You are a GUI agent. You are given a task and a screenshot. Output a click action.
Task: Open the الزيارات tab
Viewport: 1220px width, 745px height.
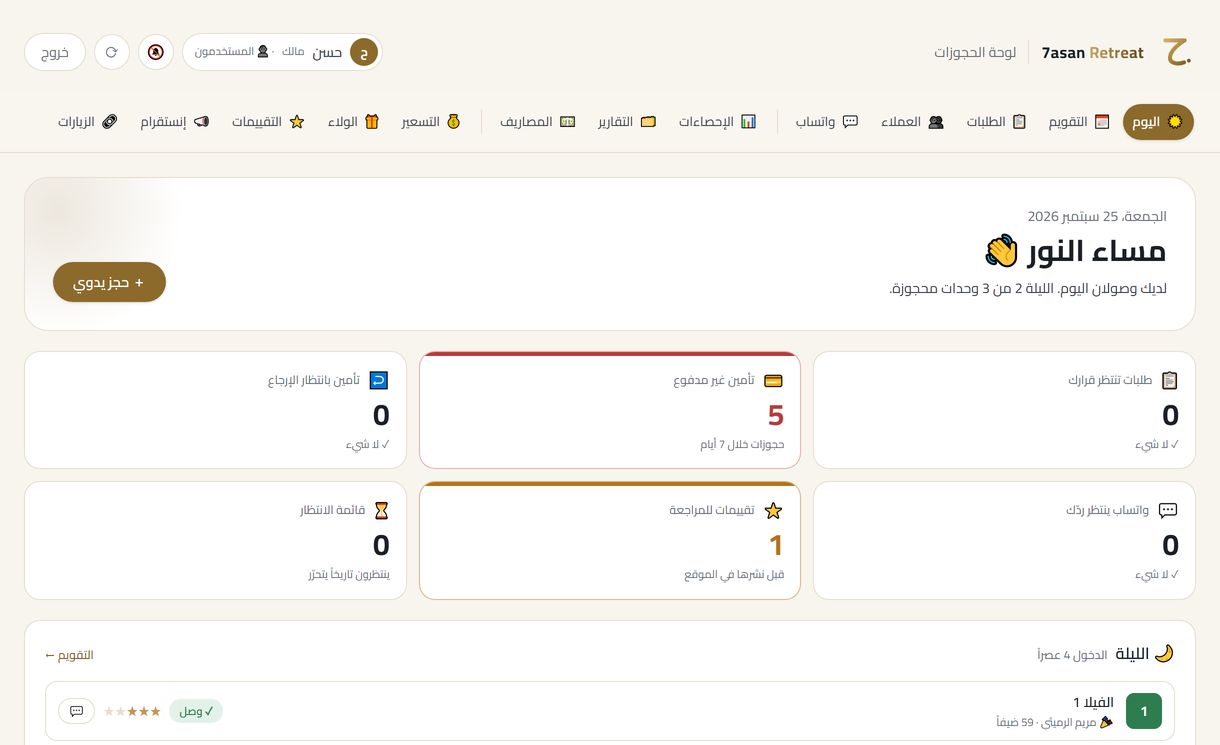[x=87, y=122]
